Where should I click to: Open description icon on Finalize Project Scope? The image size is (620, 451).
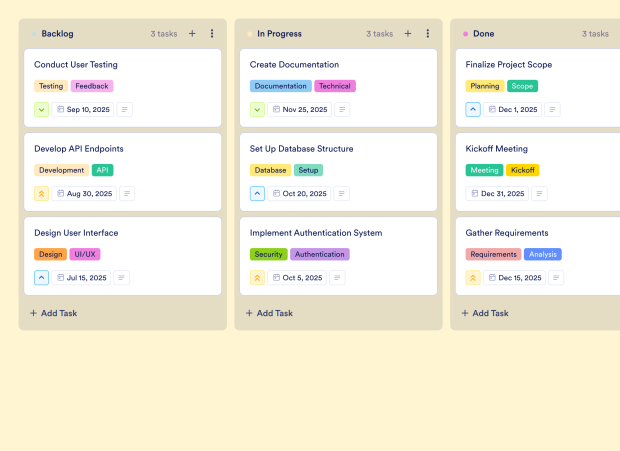(x=552, y=109)
